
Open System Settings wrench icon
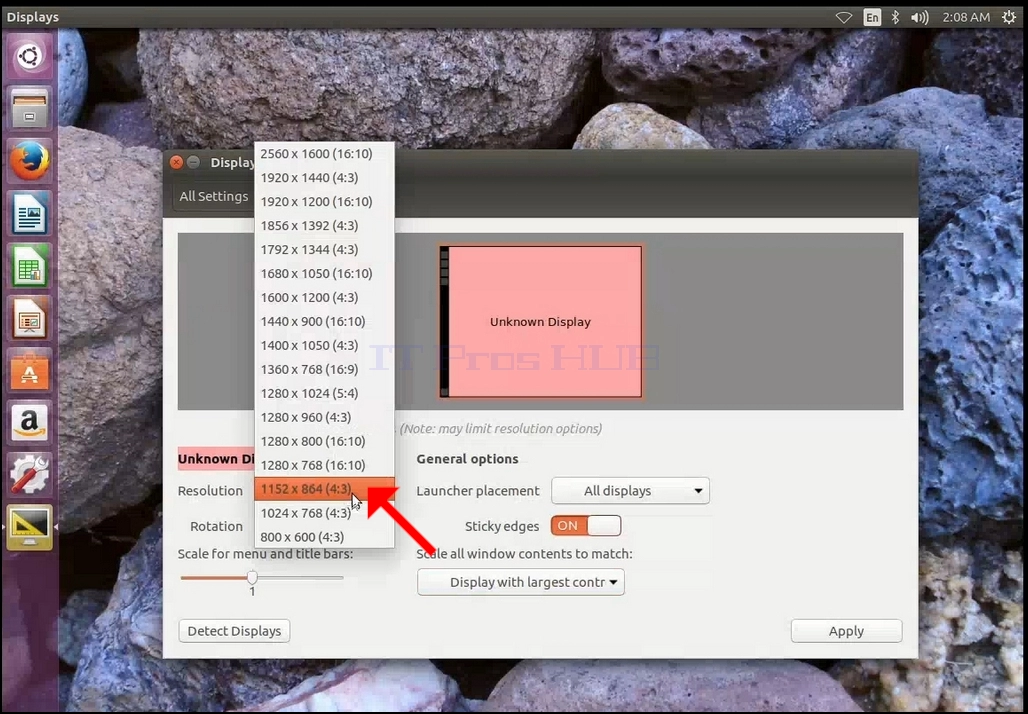(29, 475)
